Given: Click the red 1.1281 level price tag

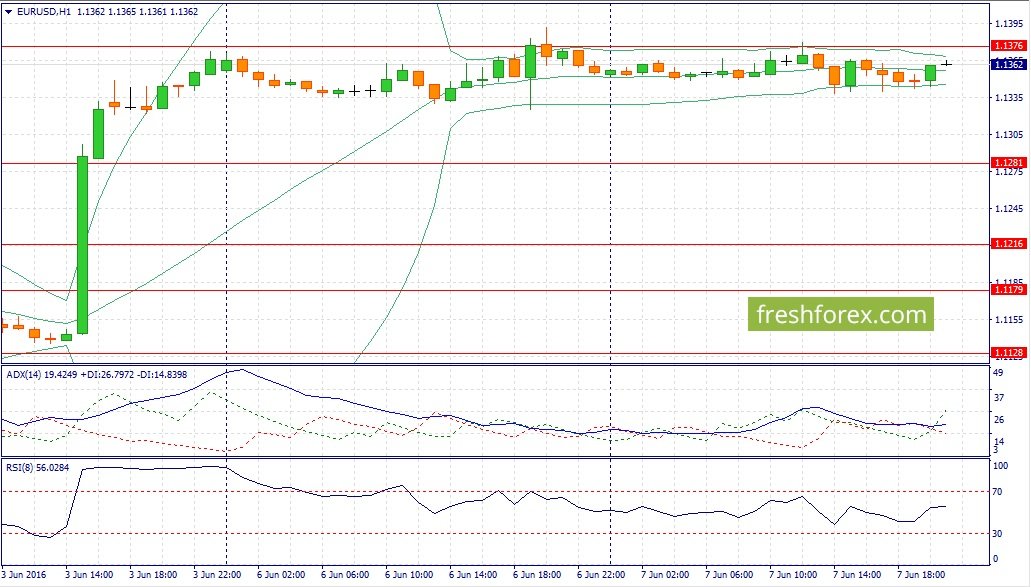Looking at the screenshot, I should 1008,163.
